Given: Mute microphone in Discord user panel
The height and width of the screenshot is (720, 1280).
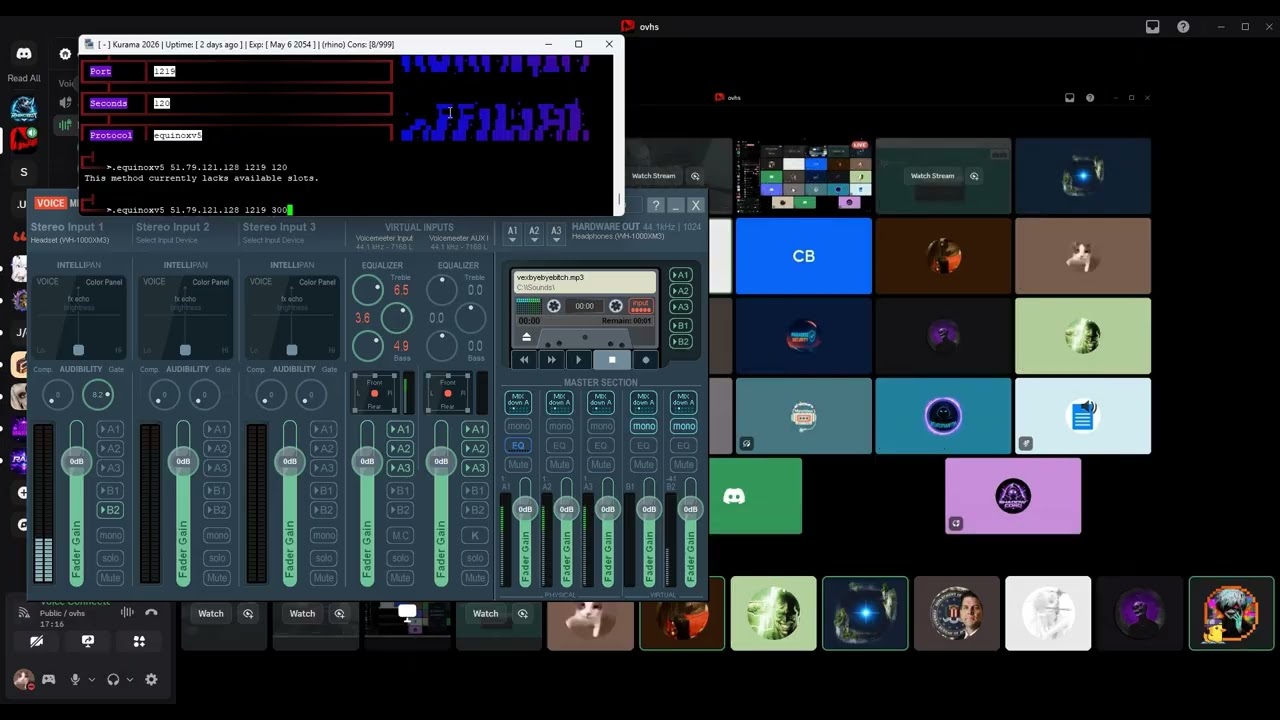Looking at the screenshot, I should tap(75, 680).
